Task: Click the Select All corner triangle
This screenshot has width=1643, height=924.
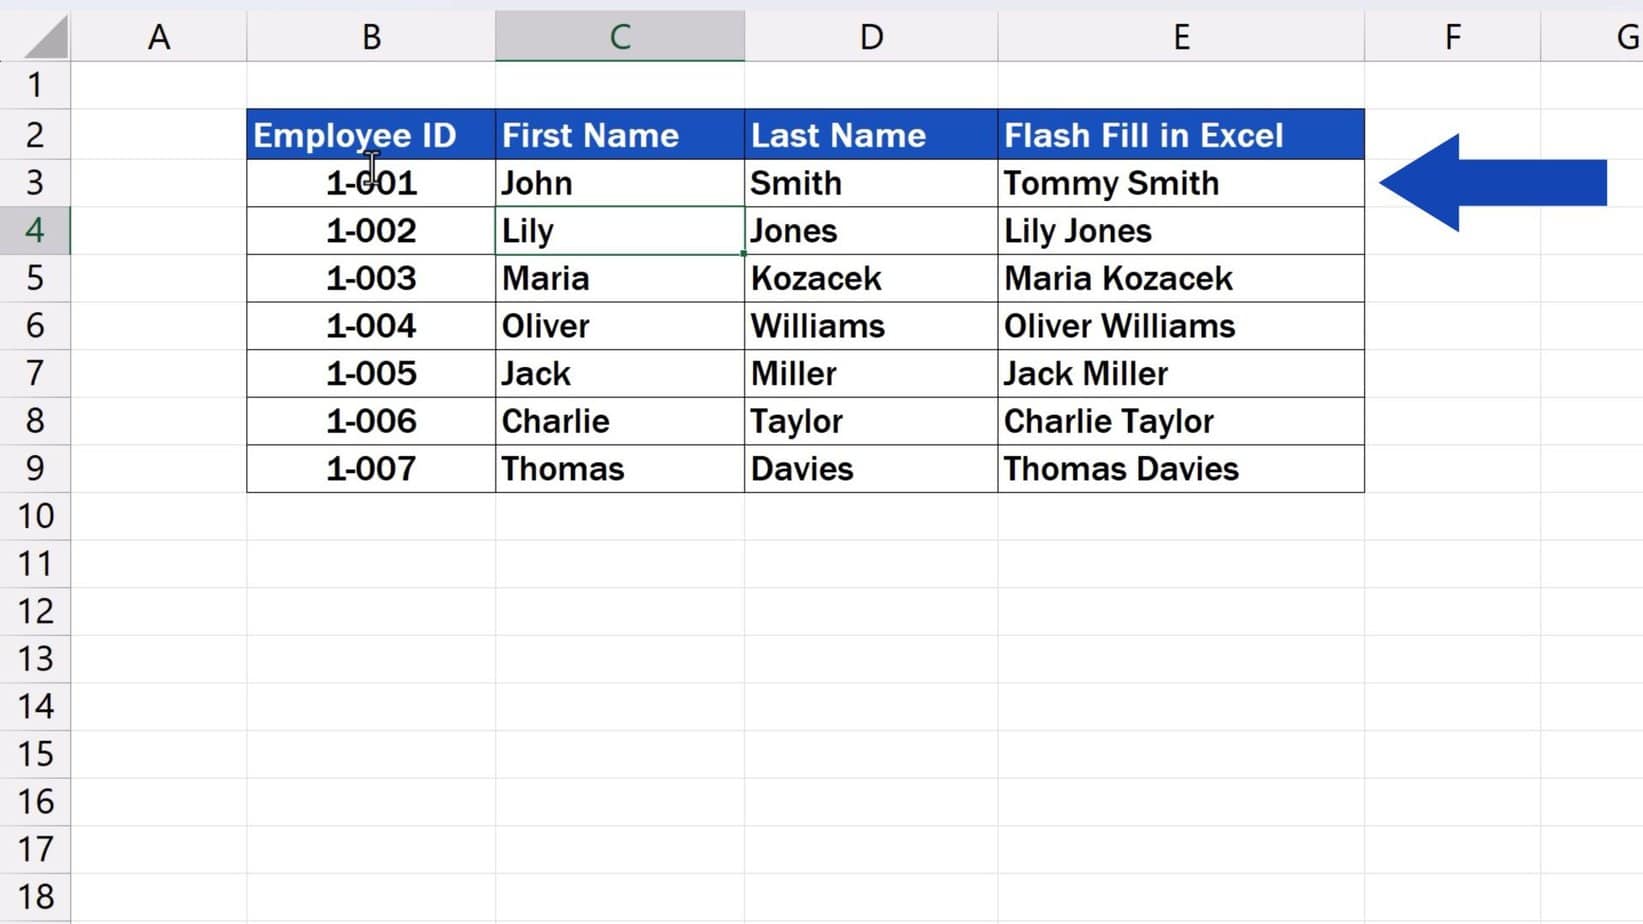Action: [x=45, y=37]
